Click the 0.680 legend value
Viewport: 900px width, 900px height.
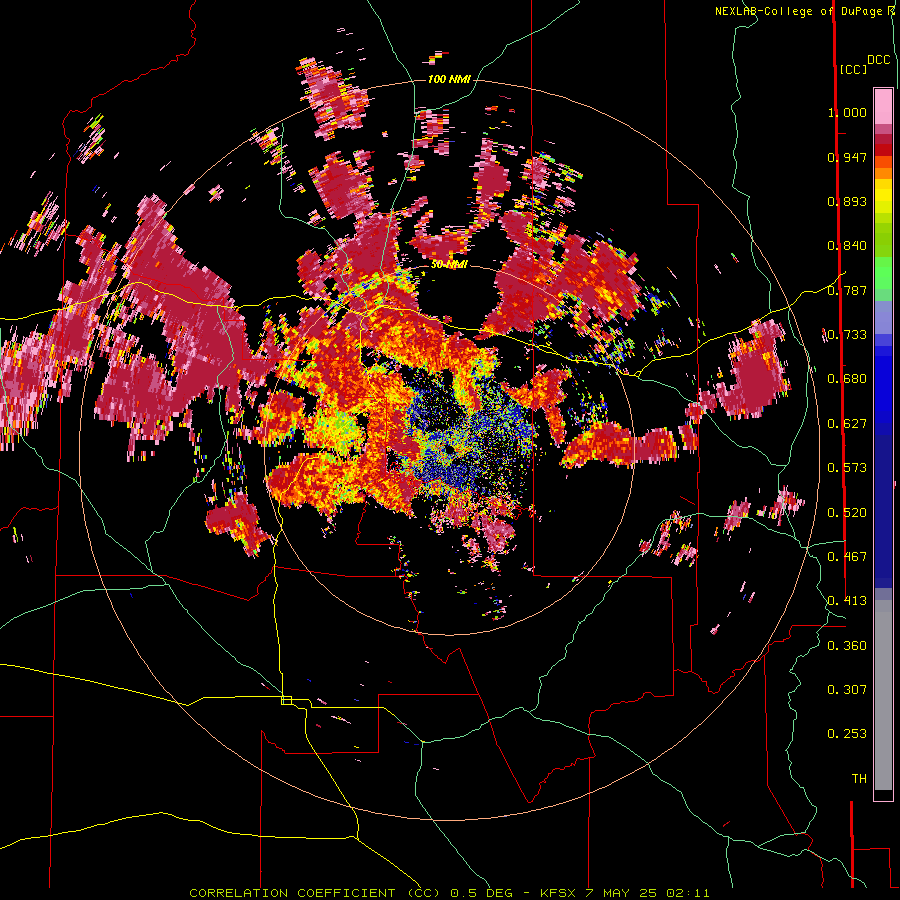847,379
